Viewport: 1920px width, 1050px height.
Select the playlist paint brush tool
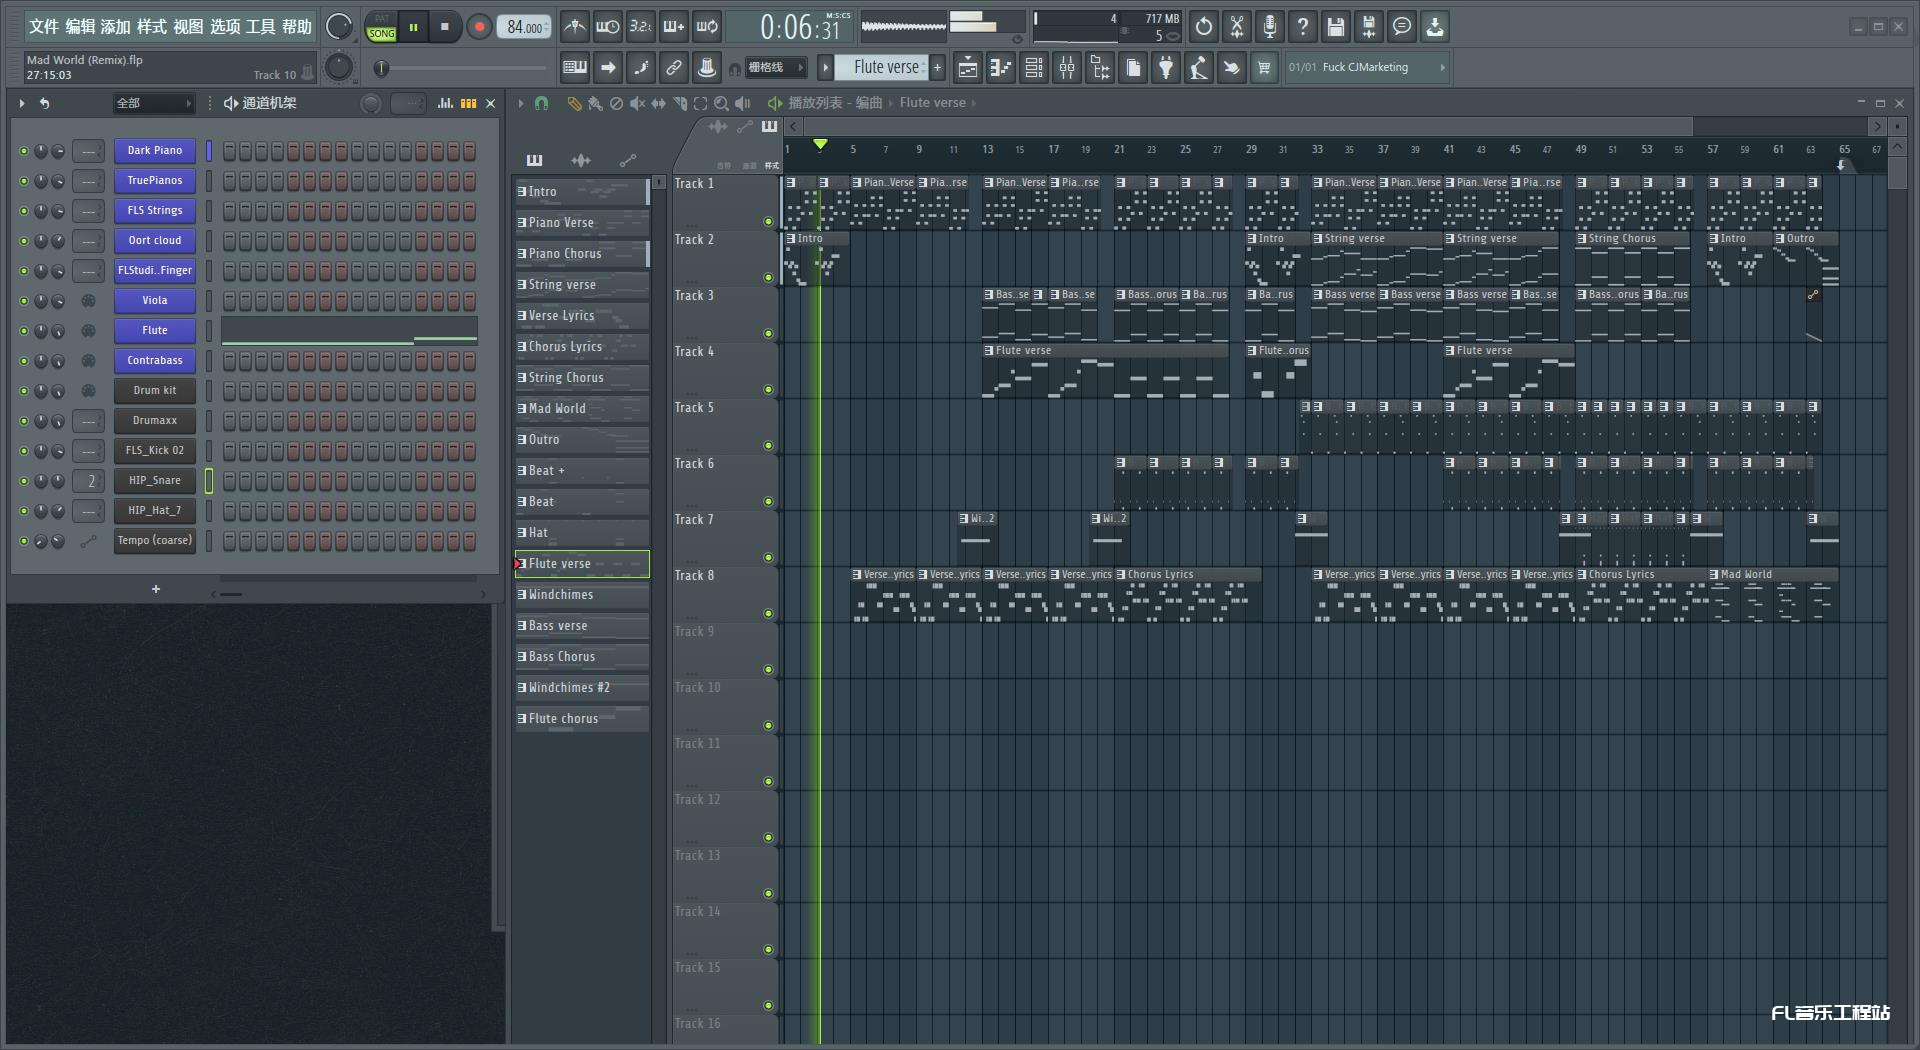pyautogui.click(x=595, y=103)
